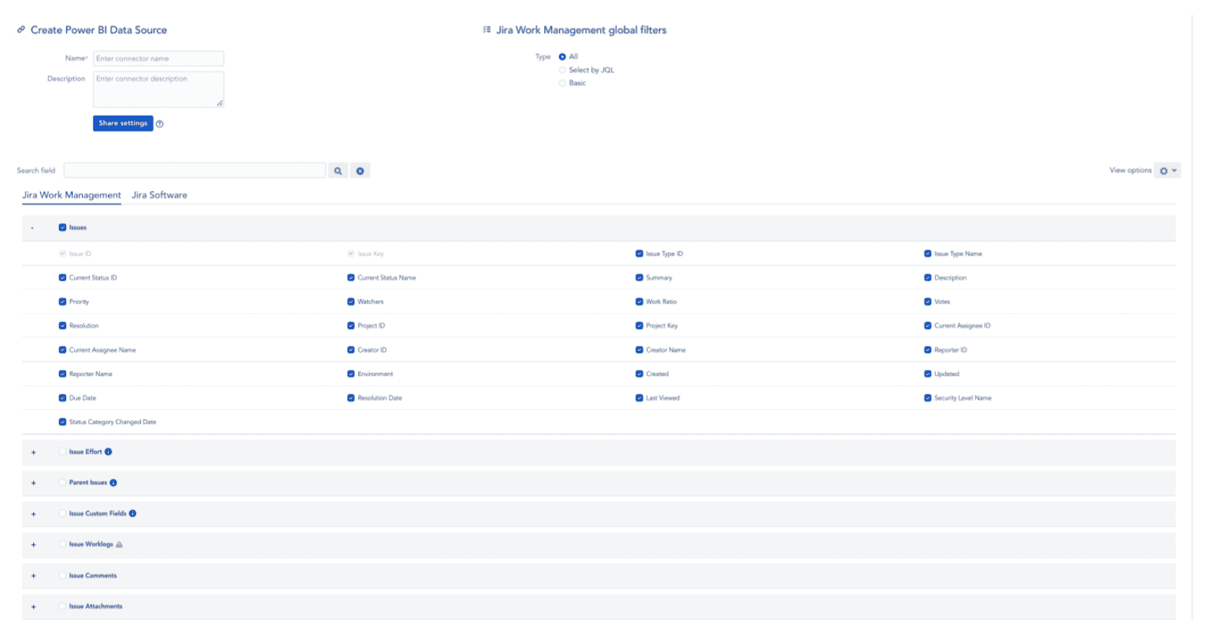This screenshot has height=631, width=1206.
Task: Uncheck the Environment checkbox
Action: [351, 374]
